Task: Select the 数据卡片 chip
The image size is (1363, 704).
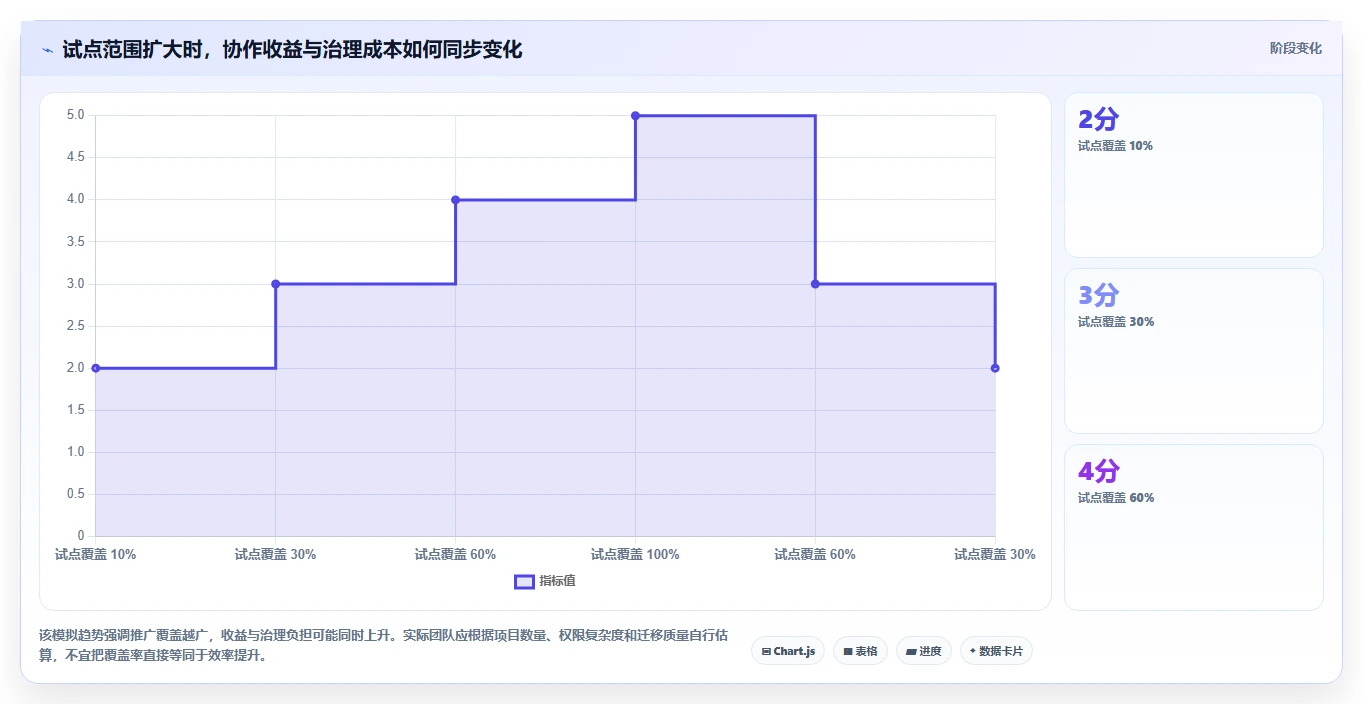Action: pos(996,651)
